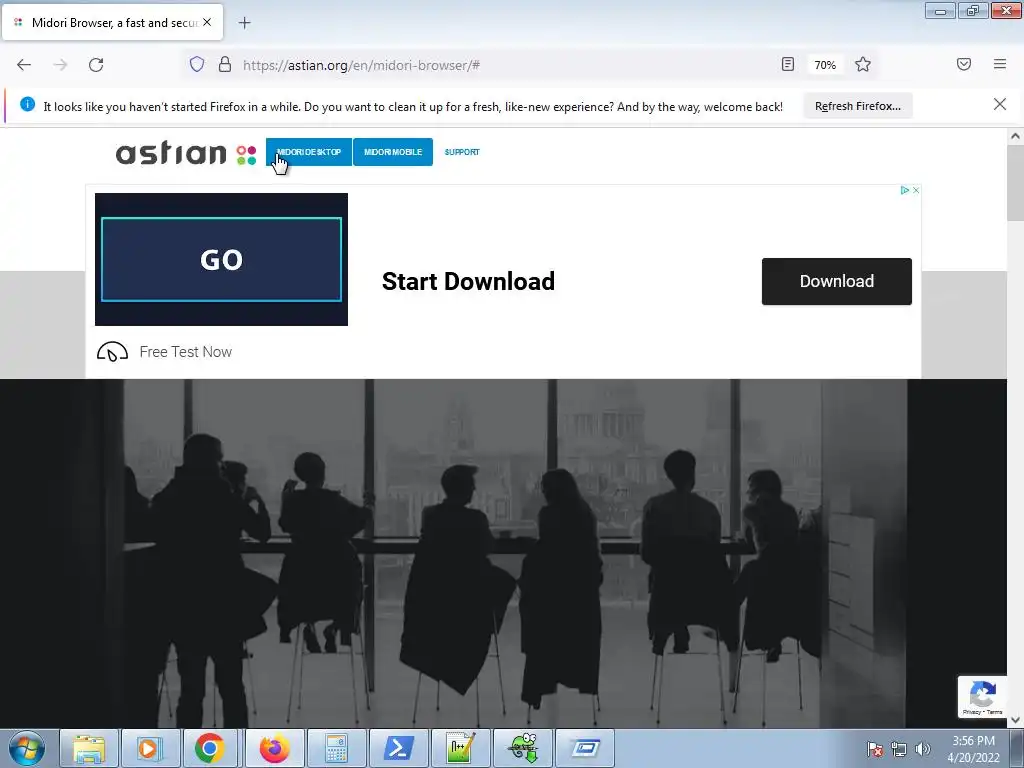The width and height of the screenshot is (1024, 768).
Task: Open the Firefox application menu
Action: [x=1000, y=64]
